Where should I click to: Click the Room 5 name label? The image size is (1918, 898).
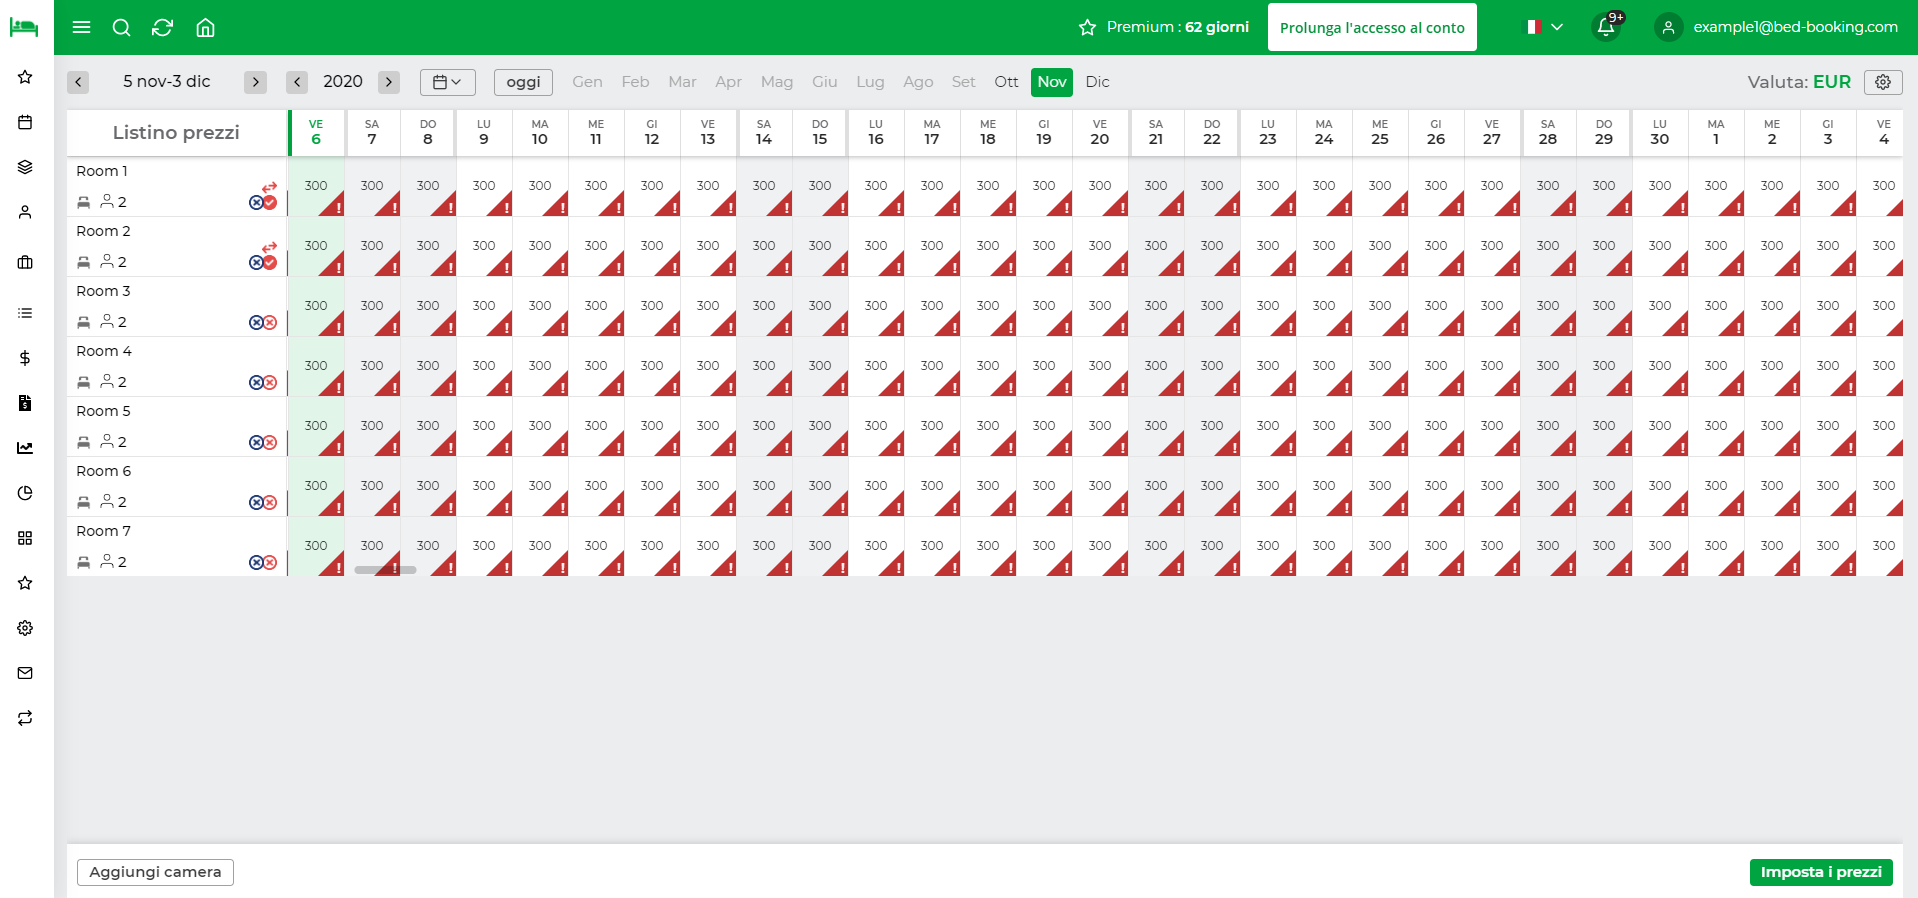pos(103,411)
